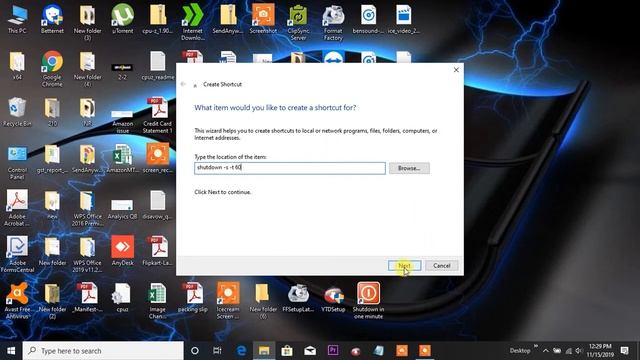Open Mail app from taskbar

click(x=310, y=351)
